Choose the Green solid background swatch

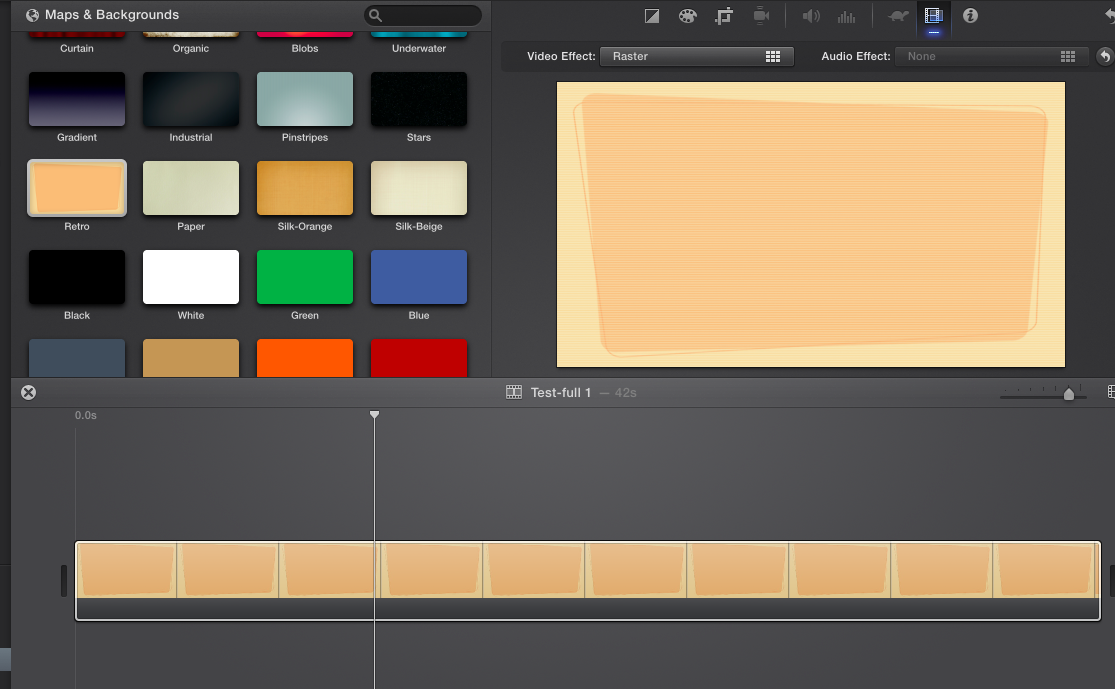pyautogui.click(x=305, y=277)
